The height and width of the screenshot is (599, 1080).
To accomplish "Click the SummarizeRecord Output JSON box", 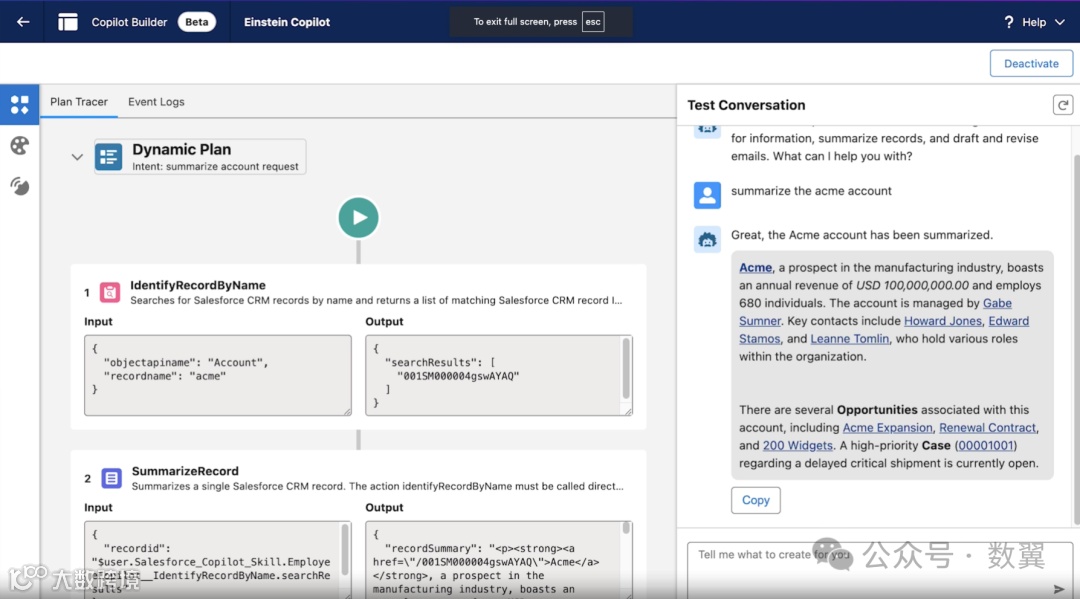I will tap(499, 560).
